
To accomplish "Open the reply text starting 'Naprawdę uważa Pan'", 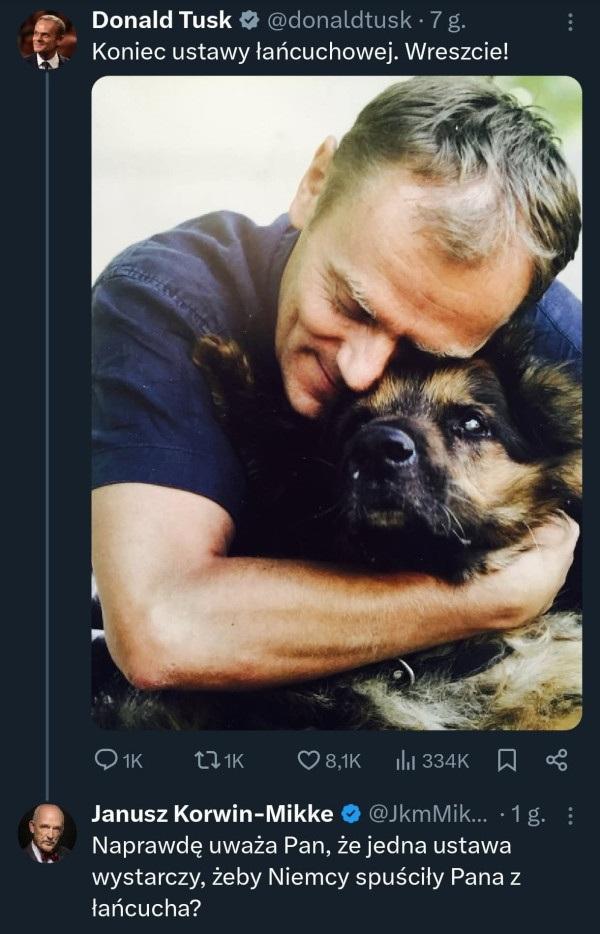I will (x=300, y=875).
